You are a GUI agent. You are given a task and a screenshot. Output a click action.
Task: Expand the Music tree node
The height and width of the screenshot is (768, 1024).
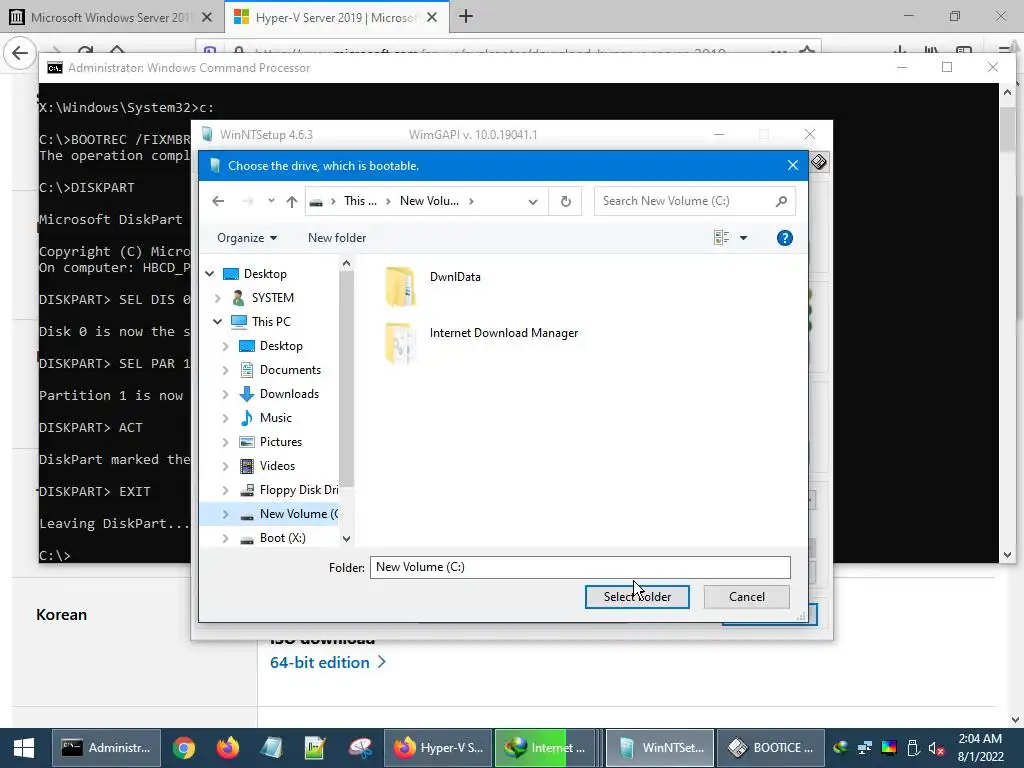point(225,418)
